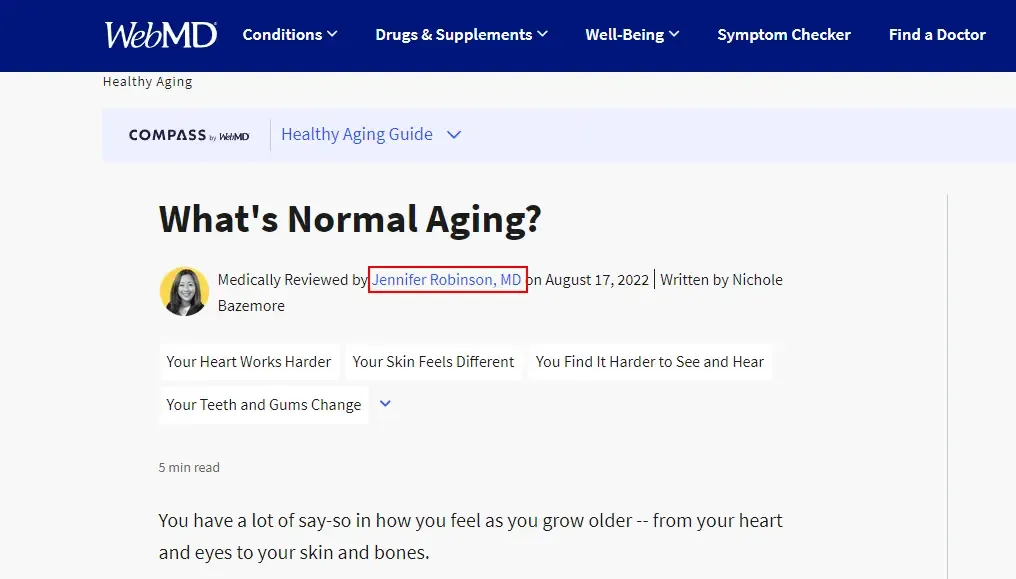Click the COMPASS by WebMD logo

tap(188, 134)
